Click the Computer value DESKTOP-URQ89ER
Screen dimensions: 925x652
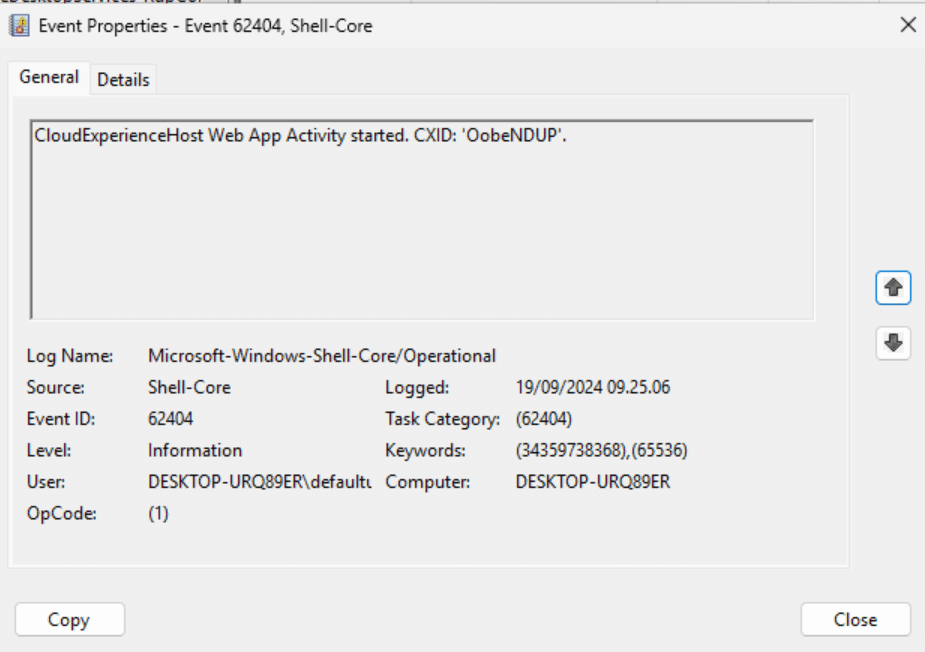[593, 481]
